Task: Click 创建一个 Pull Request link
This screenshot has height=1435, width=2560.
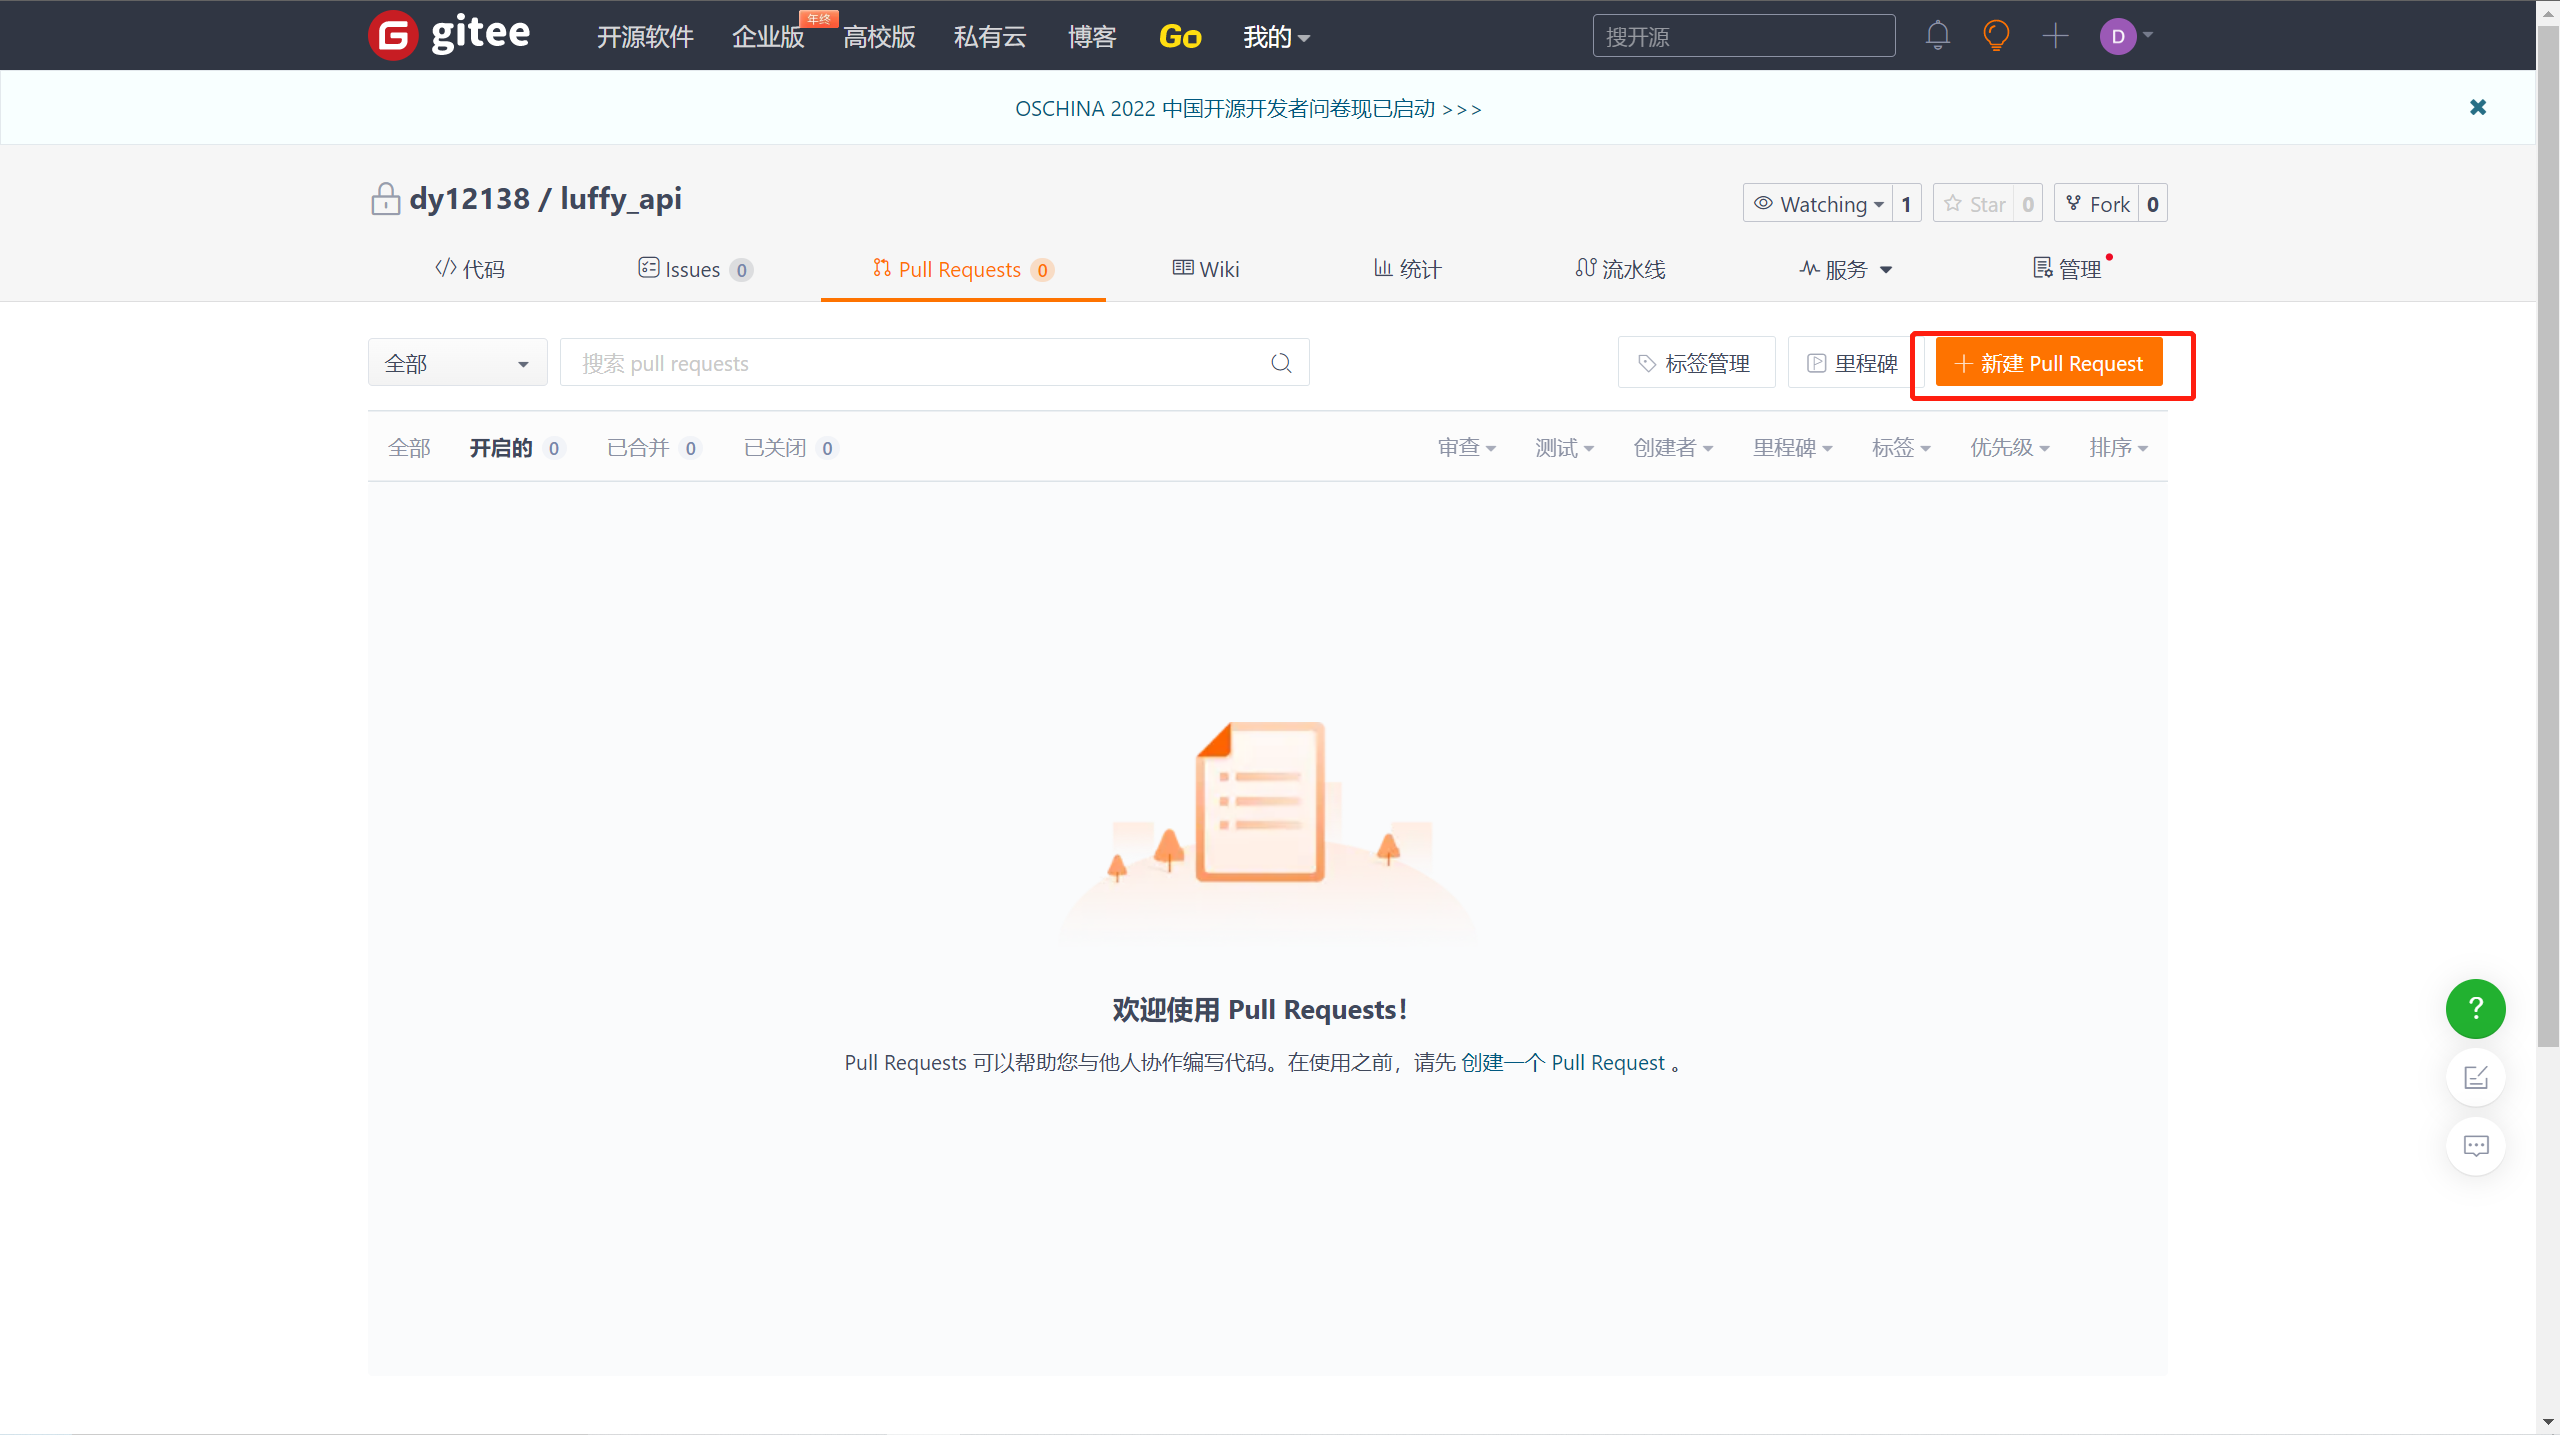Action: point(1562,1062)
